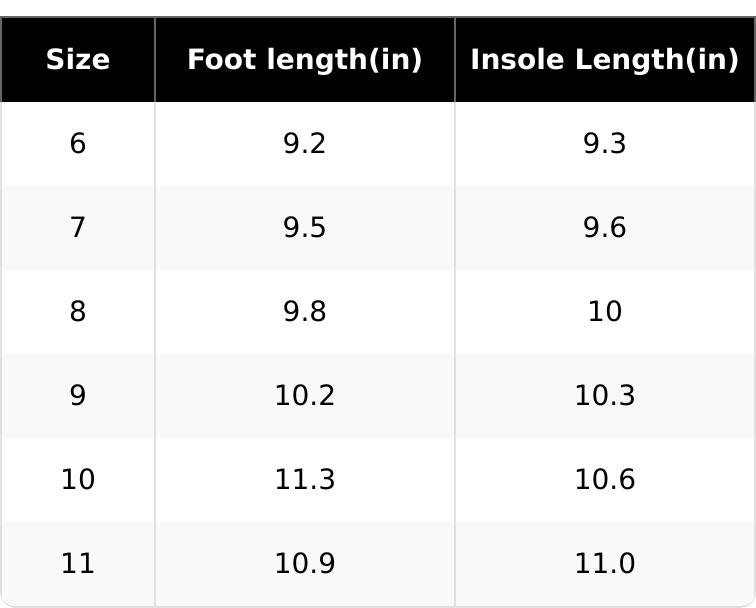Screen dimensions: 756x608
Task: Select insole length 10 in size 8 row
Action: 604,312
